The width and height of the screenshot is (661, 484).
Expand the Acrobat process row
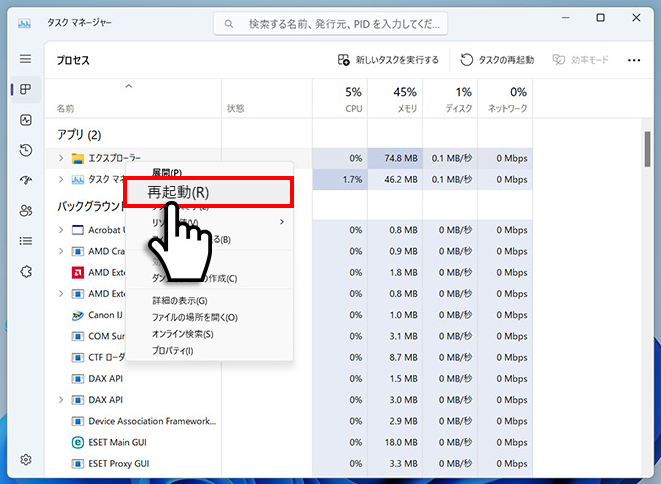(61, 230)
